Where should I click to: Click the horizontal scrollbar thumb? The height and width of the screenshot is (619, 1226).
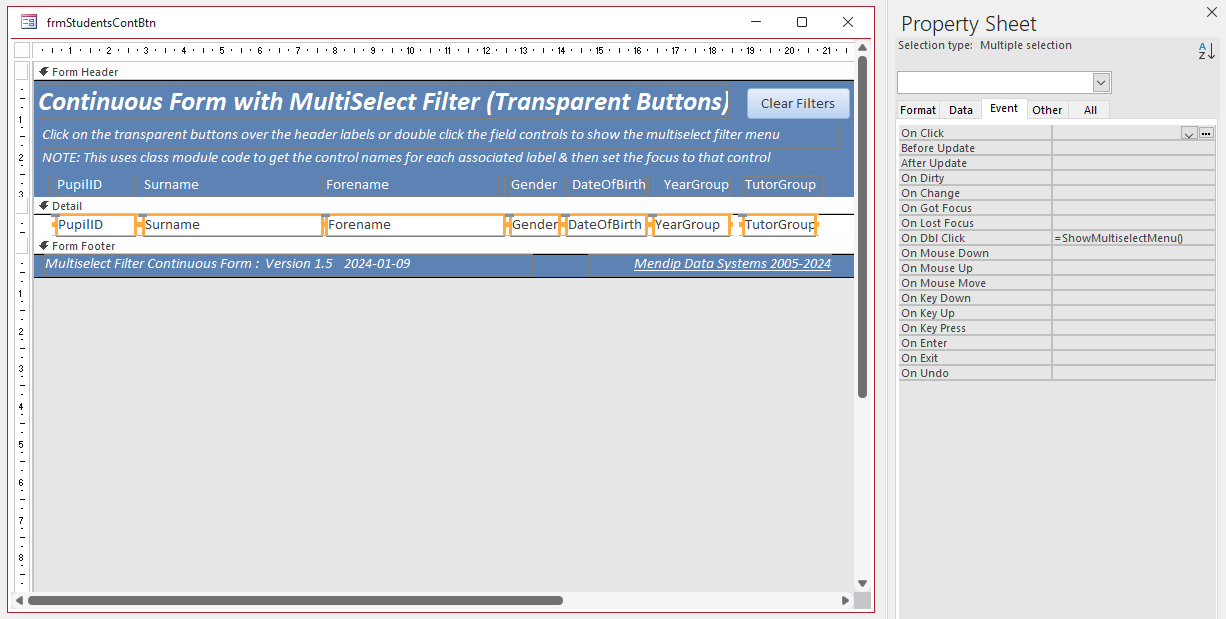pyautogui.click(x=295, y=601)
